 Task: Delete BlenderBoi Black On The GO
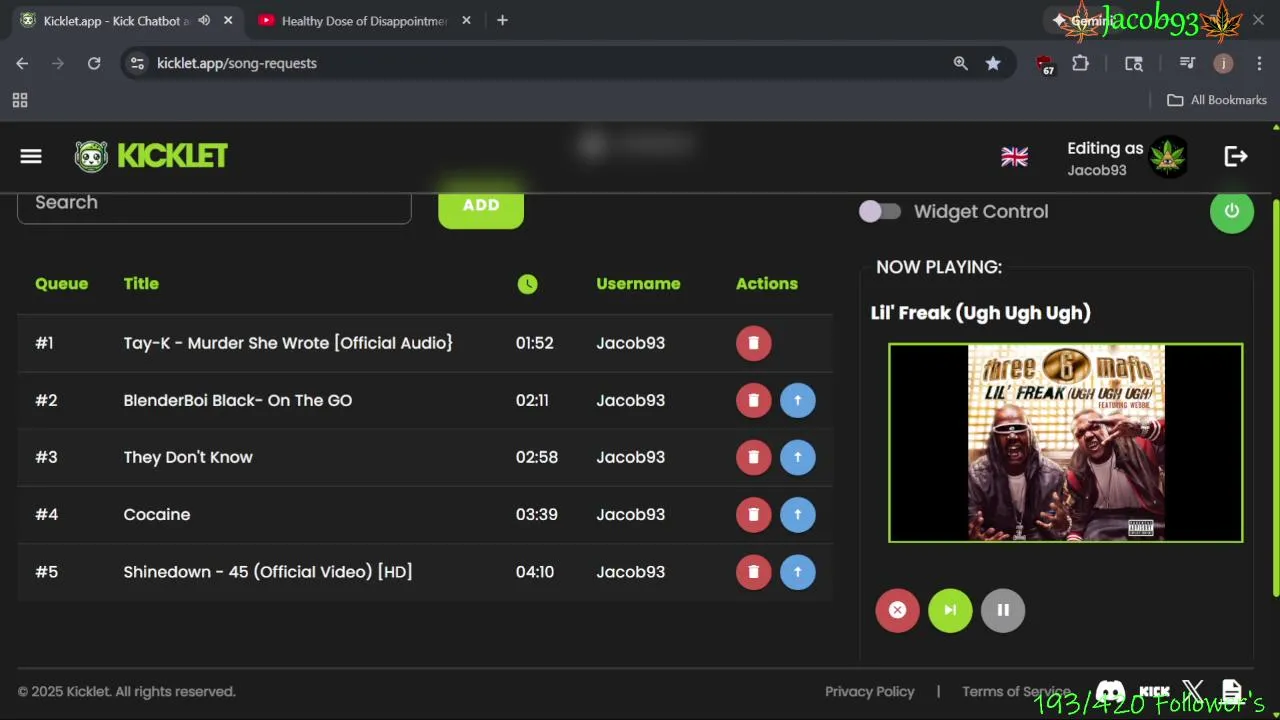pyautogui.click(x=754, y=400)
